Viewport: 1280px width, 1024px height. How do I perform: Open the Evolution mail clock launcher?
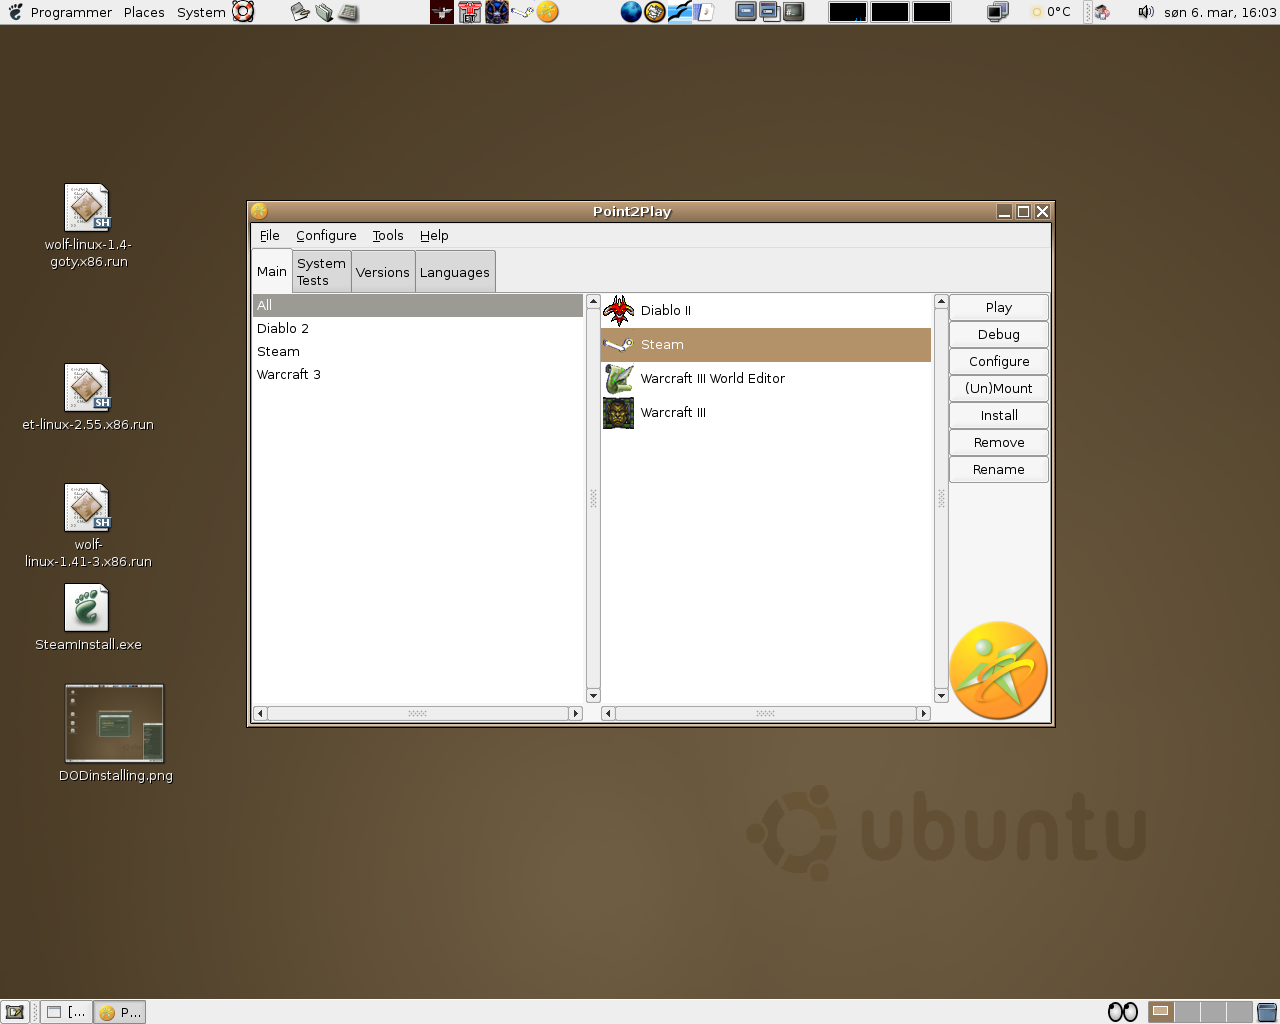(x=655, y=12)
